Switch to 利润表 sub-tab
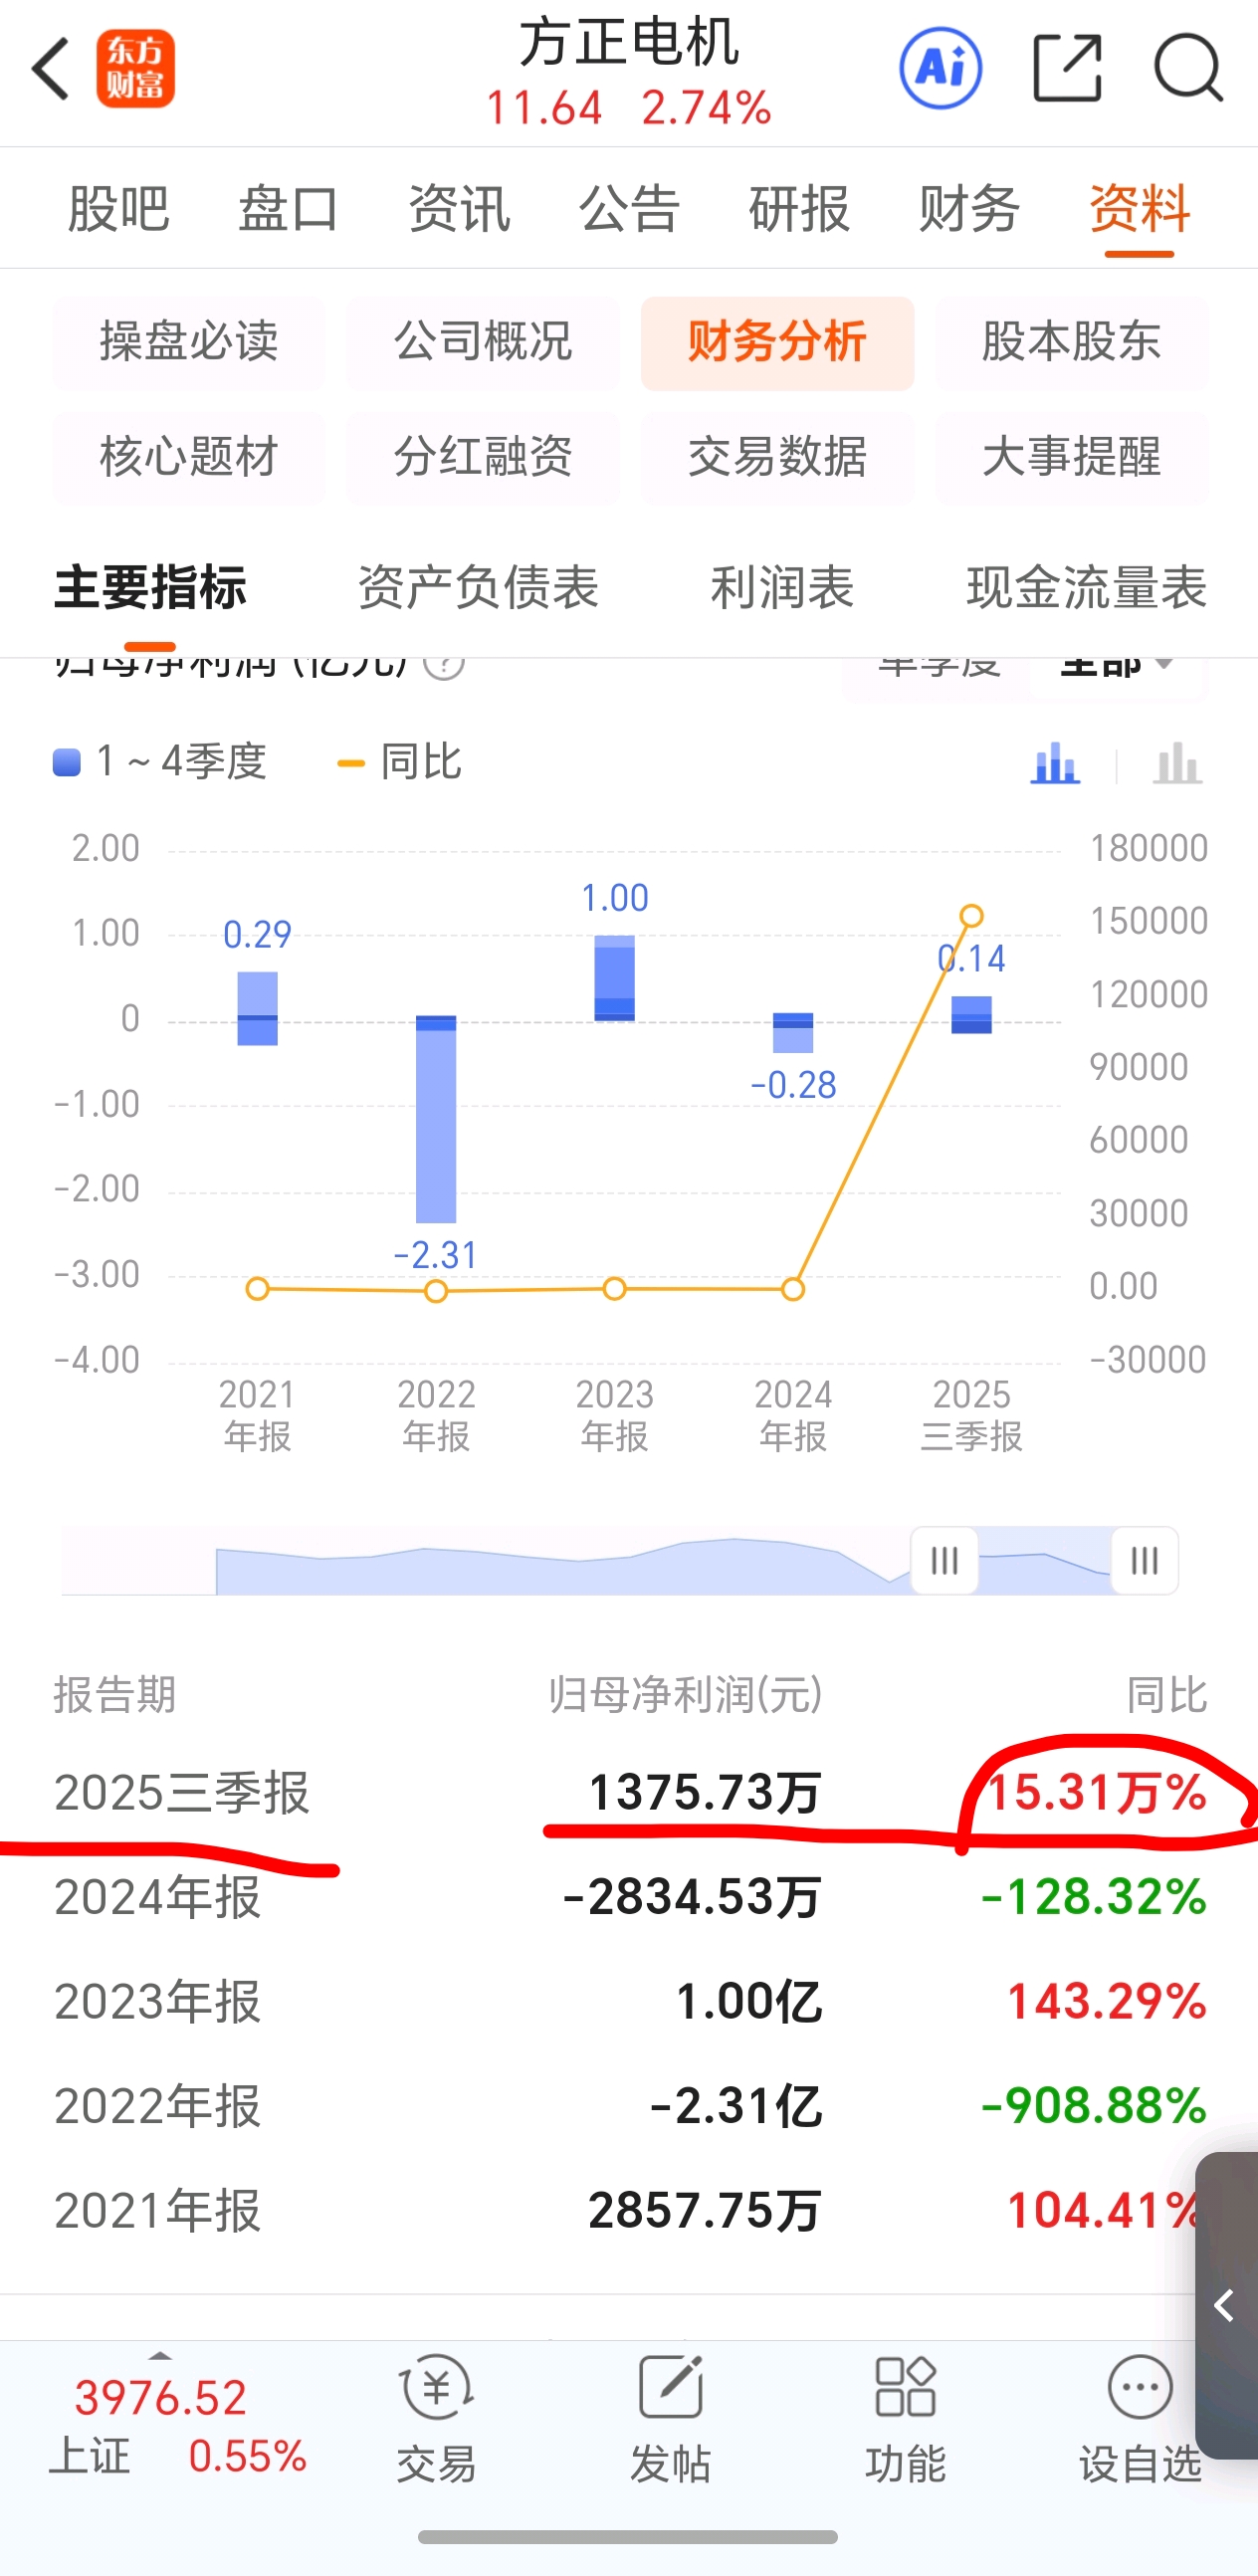The height and width of the screenshot is (2576, 1258). (x=782, y=587)
